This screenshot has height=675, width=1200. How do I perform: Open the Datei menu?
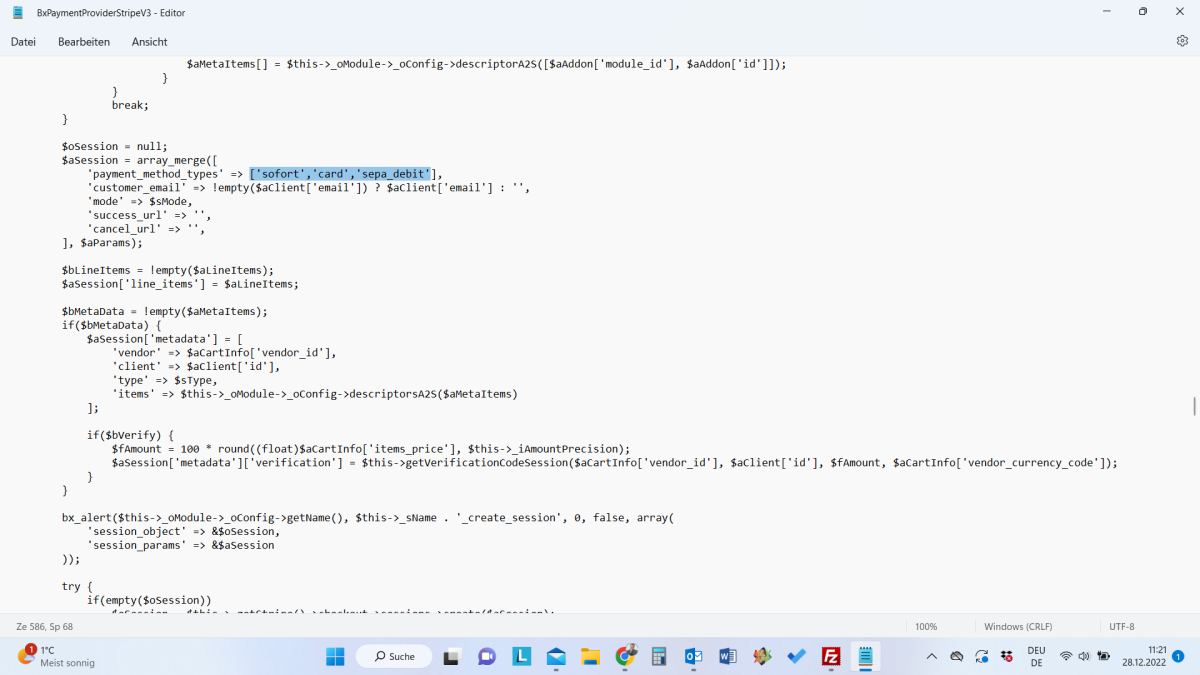[23, 42]
